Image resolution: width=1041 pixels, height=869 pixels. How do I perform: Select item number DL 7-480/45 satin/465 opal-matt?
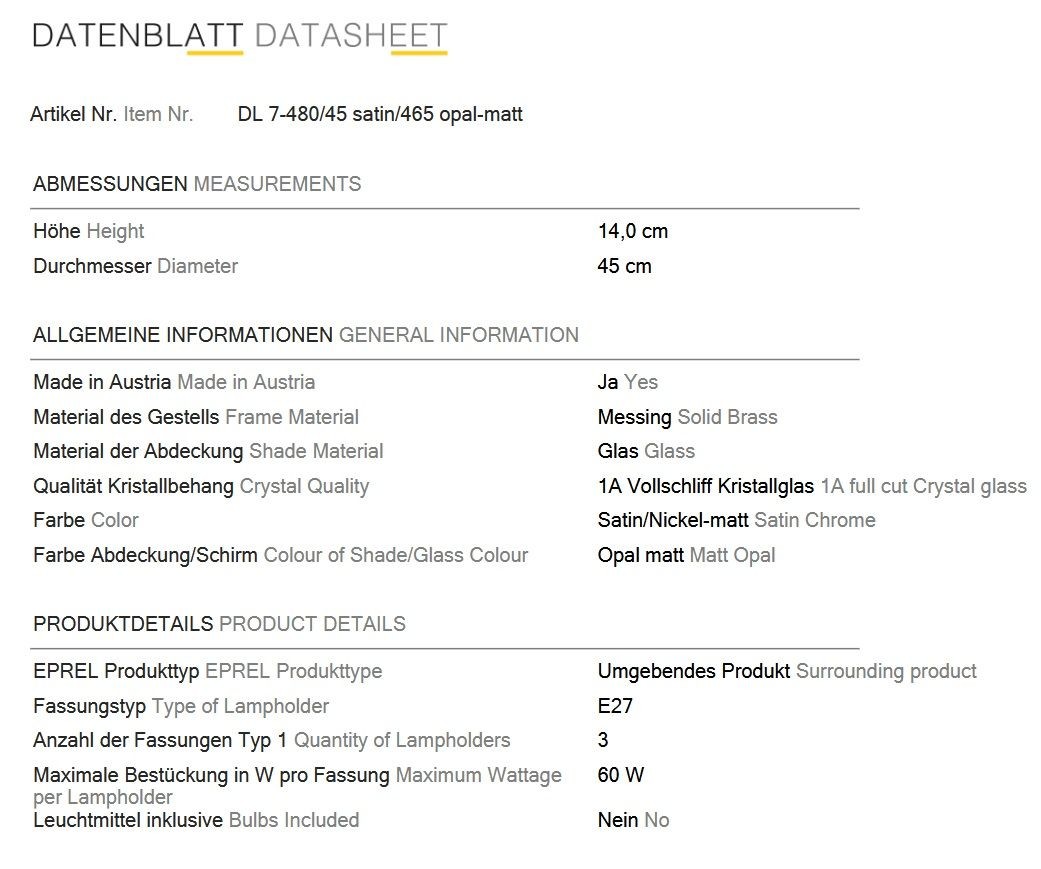pos(380,114)
